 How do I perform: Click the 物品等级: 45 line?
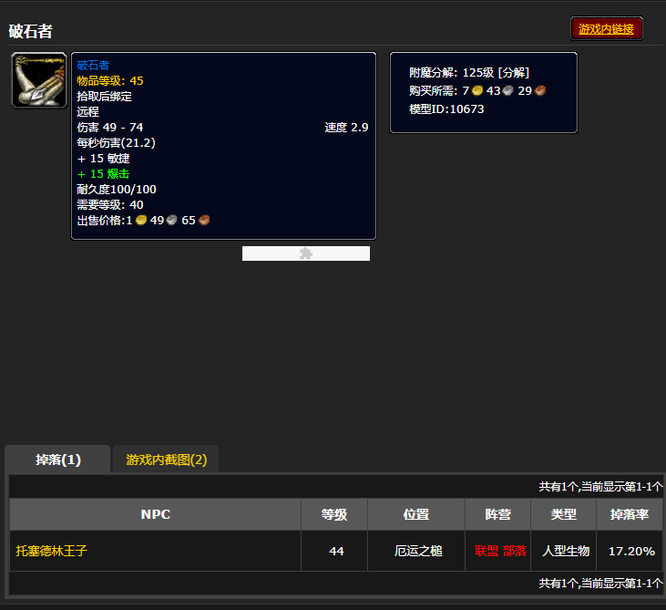point(110,81)
